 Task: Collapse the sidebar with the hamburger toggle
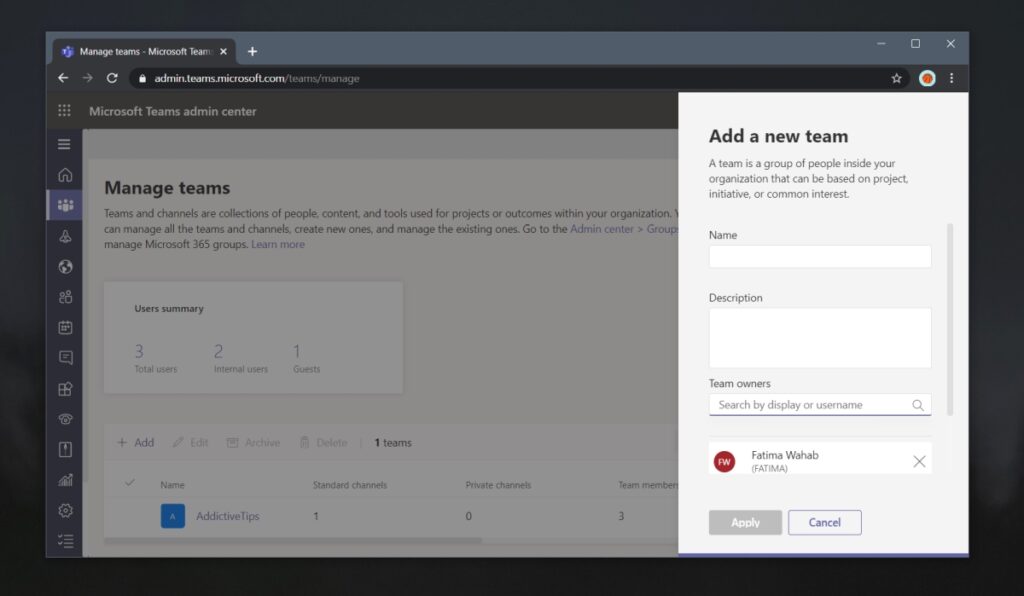65,143
